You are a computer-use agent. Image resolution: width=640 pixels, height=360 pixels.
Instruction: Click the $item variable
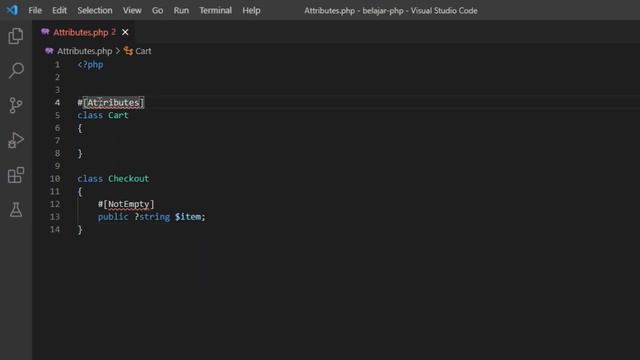point(188,217)
